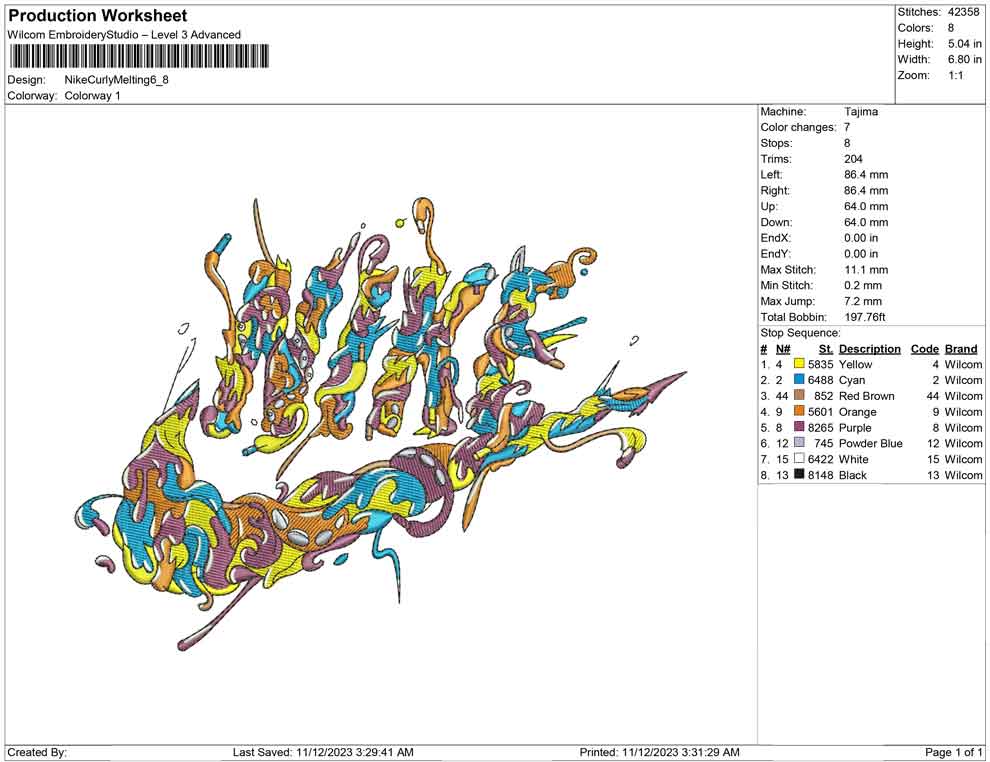Screen dimensions: 990x762
Task: Click the 'St.' column header
Action: (x=826, y=348)
